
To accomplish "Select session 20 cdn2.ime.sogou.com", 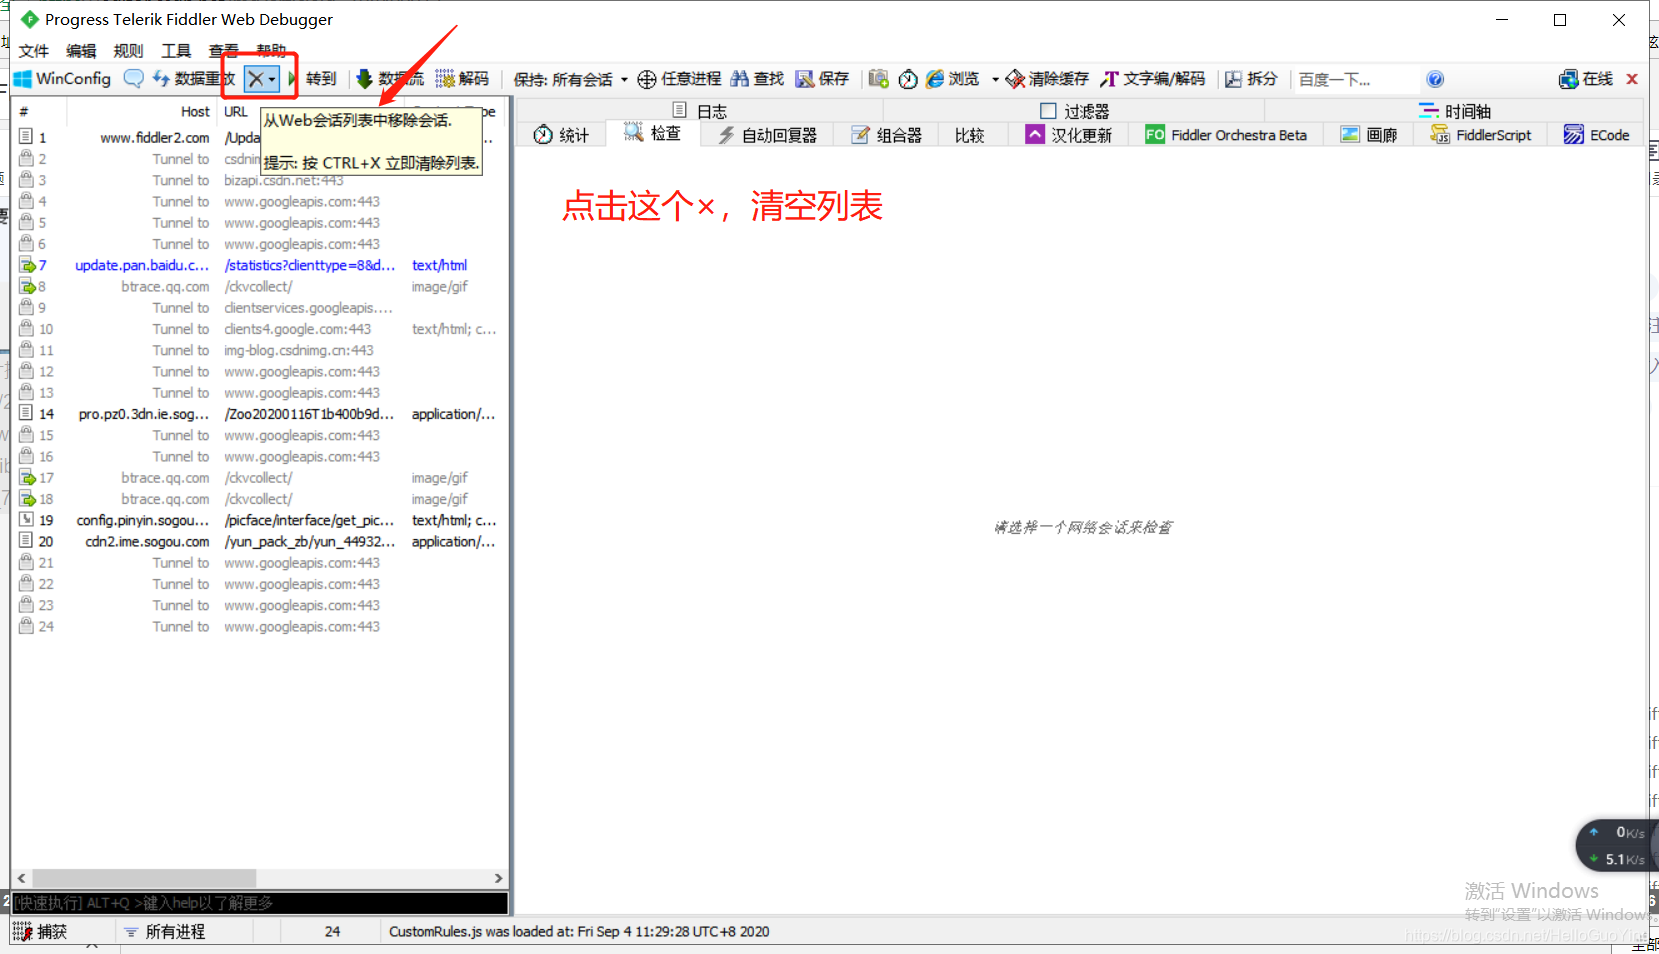I will tap(260, 541).
